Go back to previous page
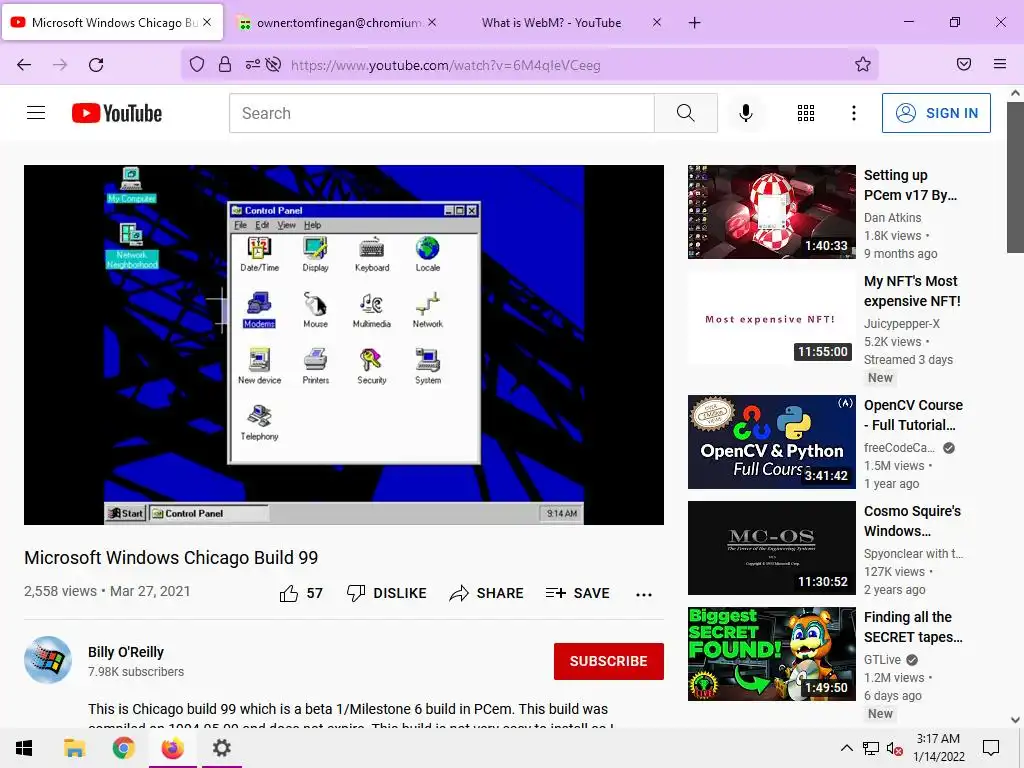This screenshot has height=768, width=1024. (x=24, y=64)
